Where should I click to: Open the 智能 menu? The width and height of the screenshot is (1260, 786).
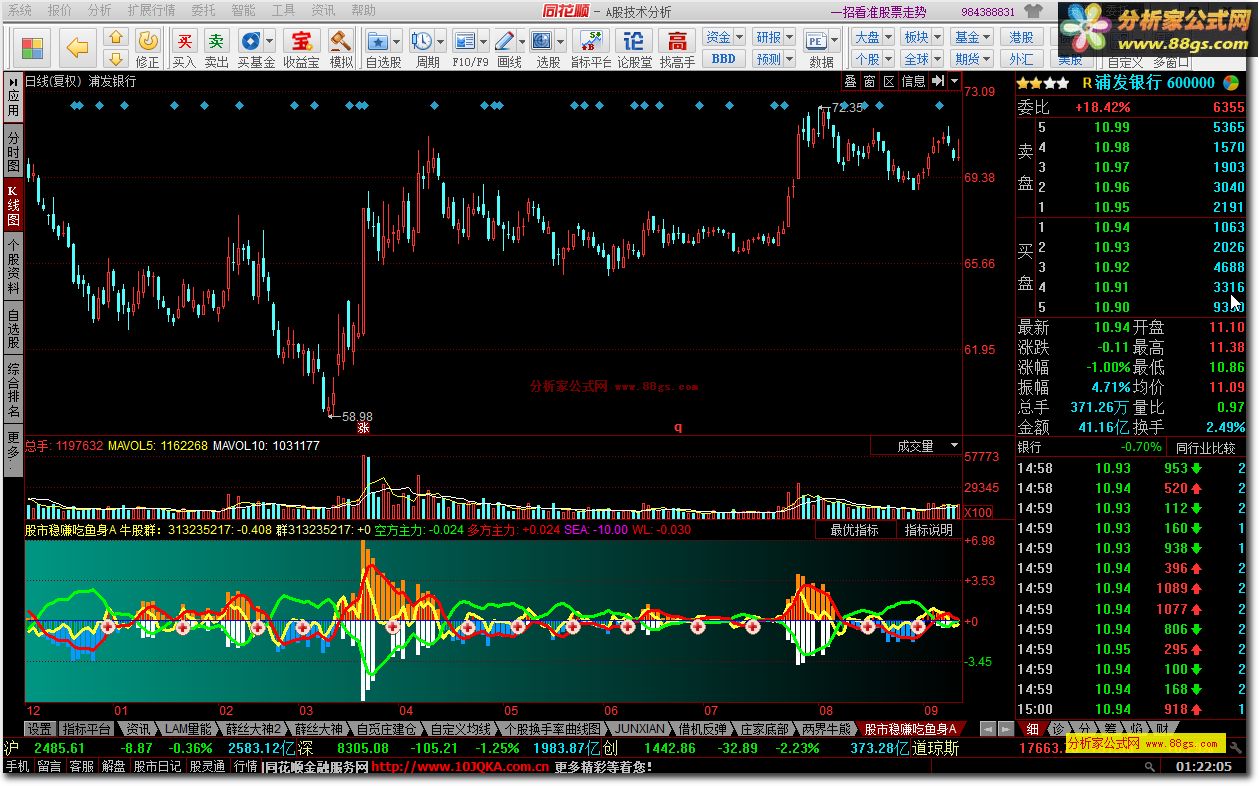[243, 10]
